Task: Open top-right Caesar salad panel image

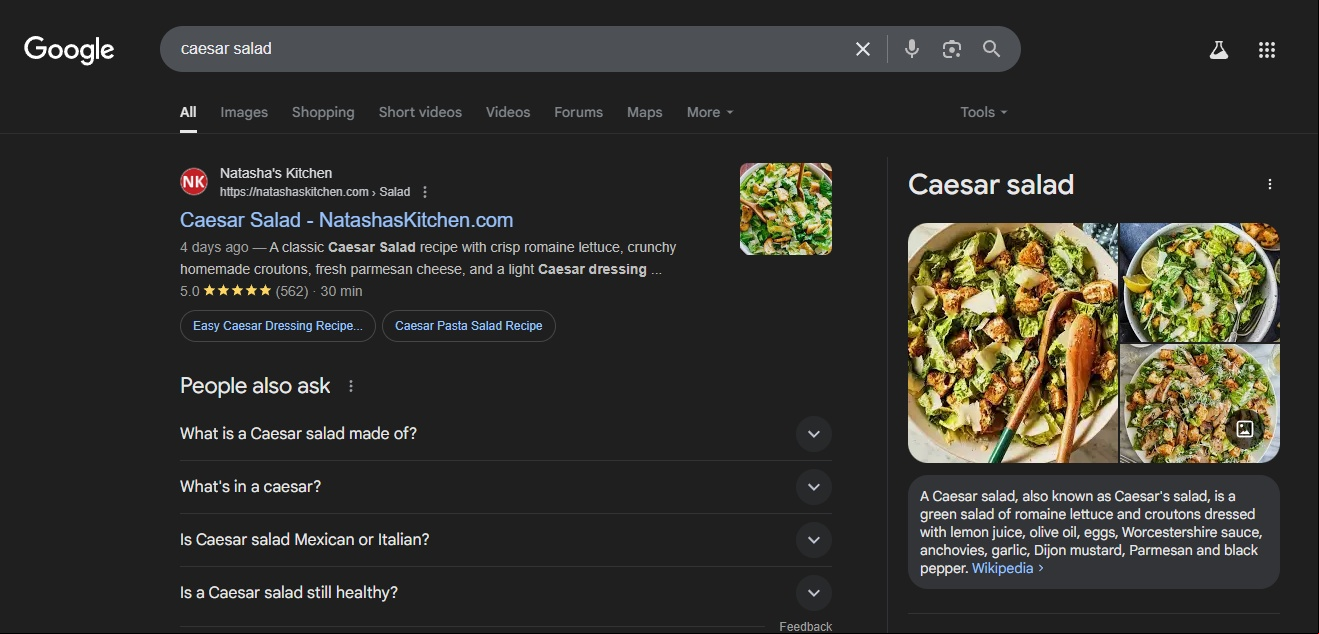Action: (x=1200, y=283)
